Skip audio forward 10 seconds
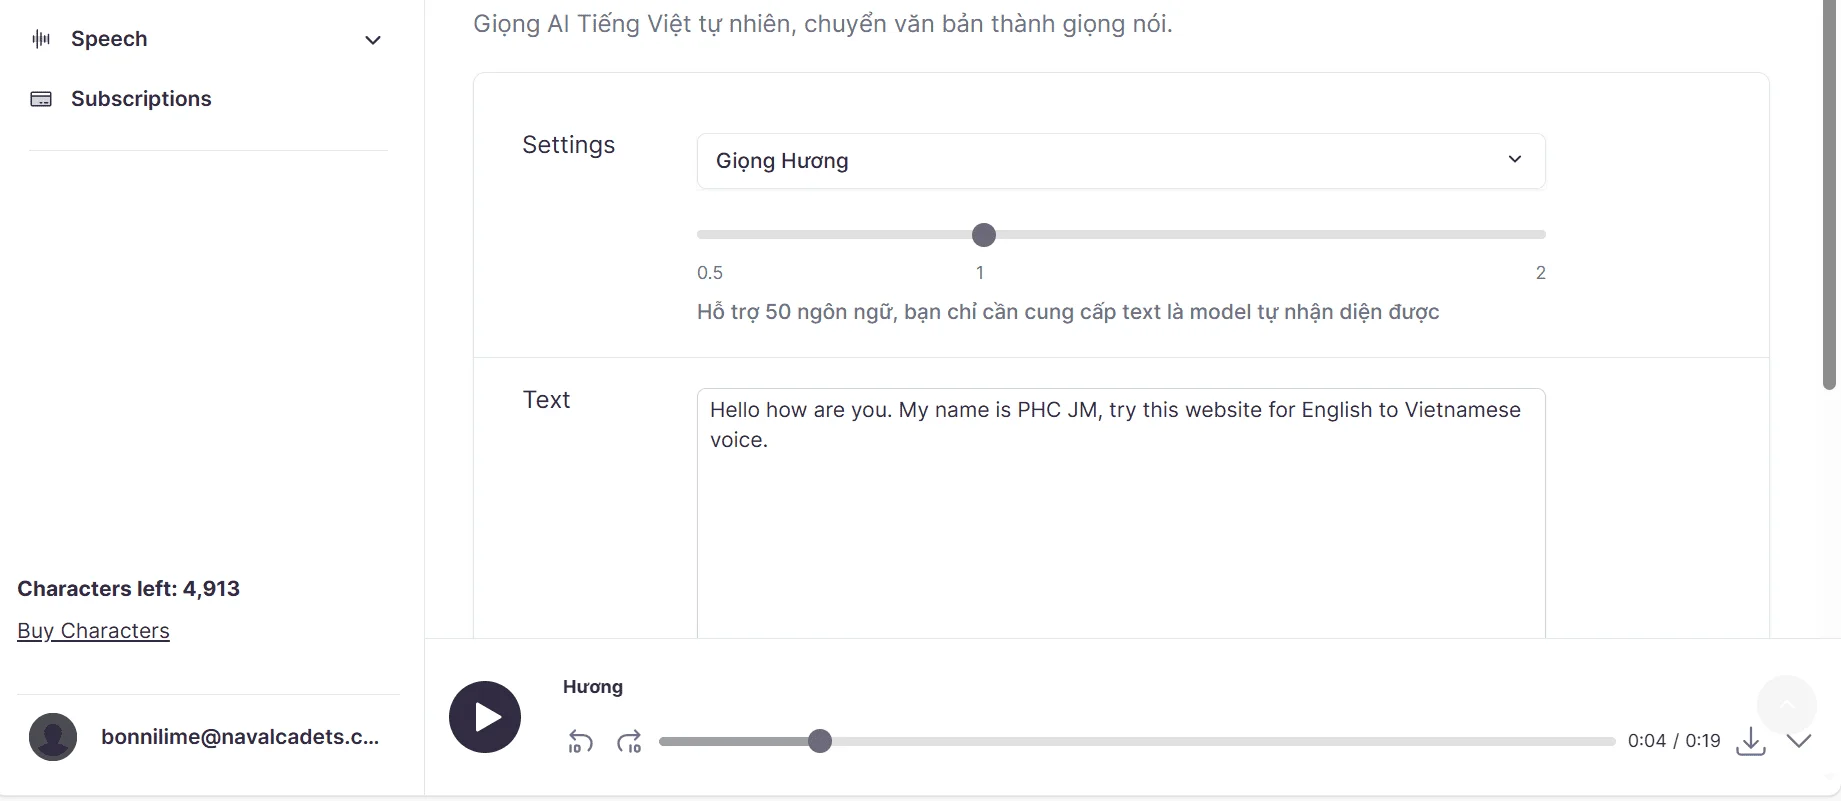 tap(629, 742)
